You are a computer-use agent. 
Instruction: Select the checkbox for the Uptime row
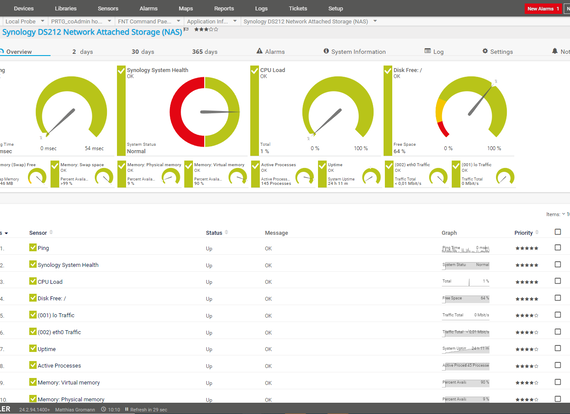click(558, 348)
